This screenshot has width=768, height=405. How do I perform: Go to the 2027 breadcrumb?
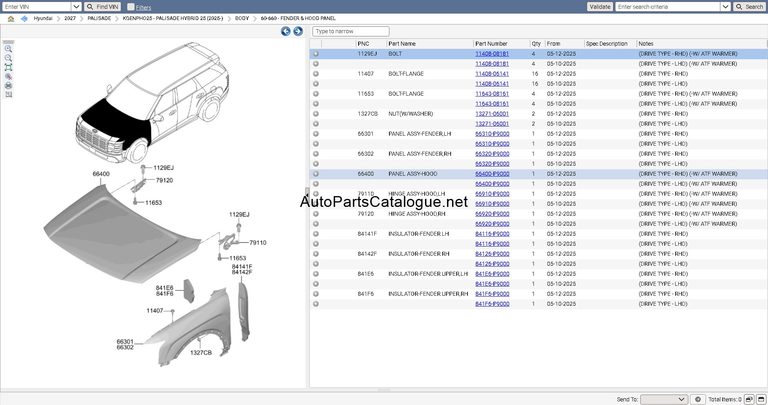coord(70,18)
